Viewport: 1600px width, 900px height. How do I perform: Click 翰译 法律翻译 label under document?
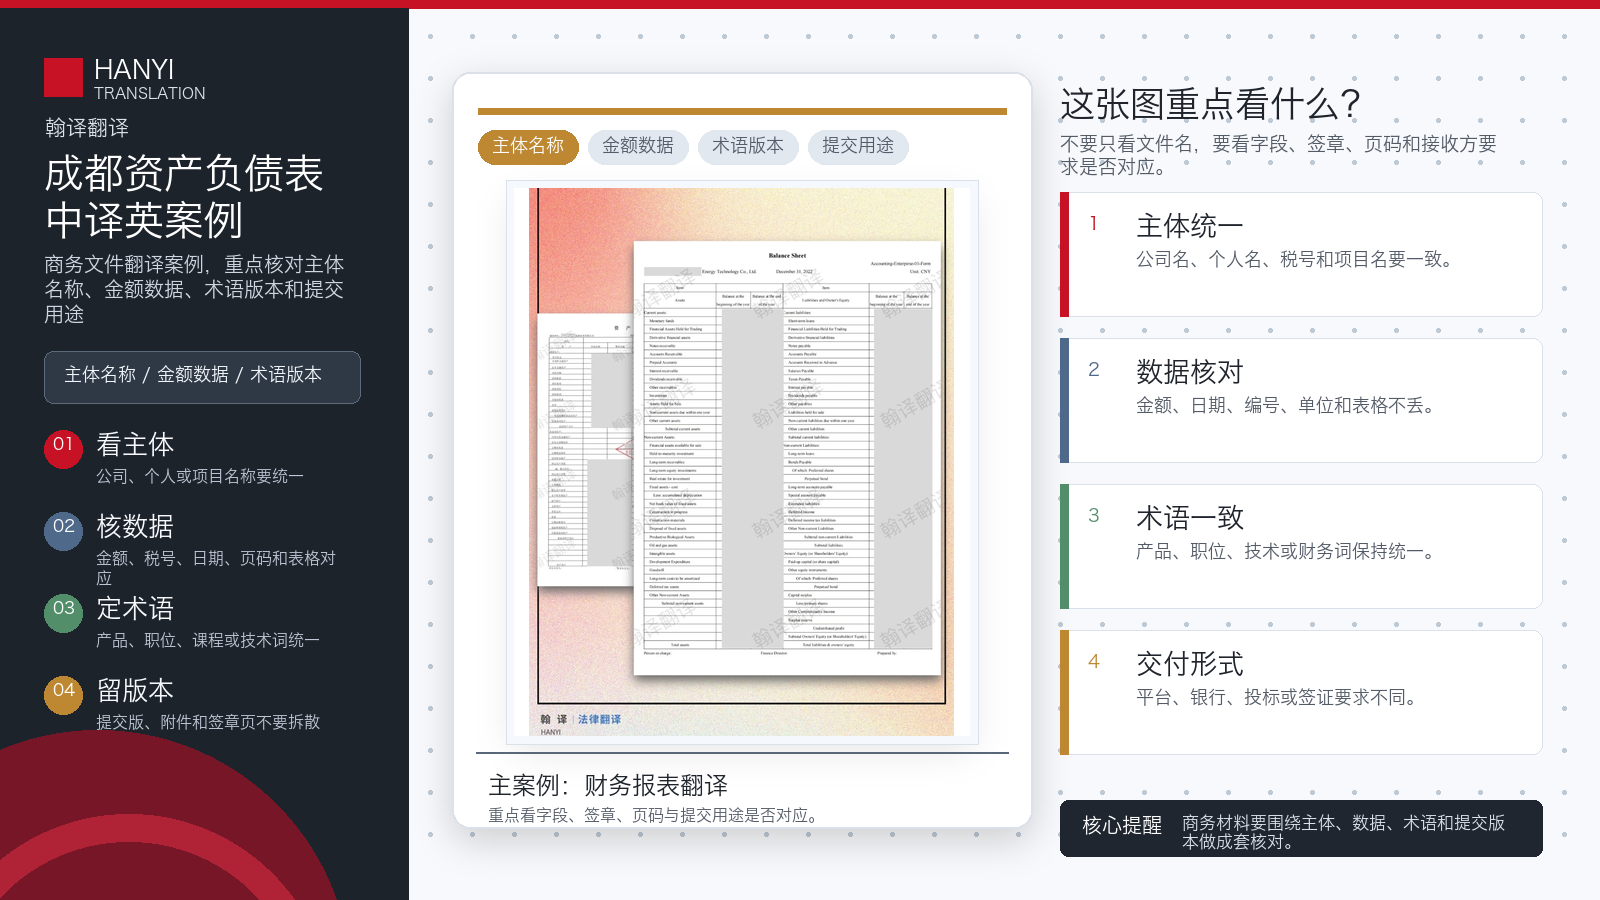581,719
